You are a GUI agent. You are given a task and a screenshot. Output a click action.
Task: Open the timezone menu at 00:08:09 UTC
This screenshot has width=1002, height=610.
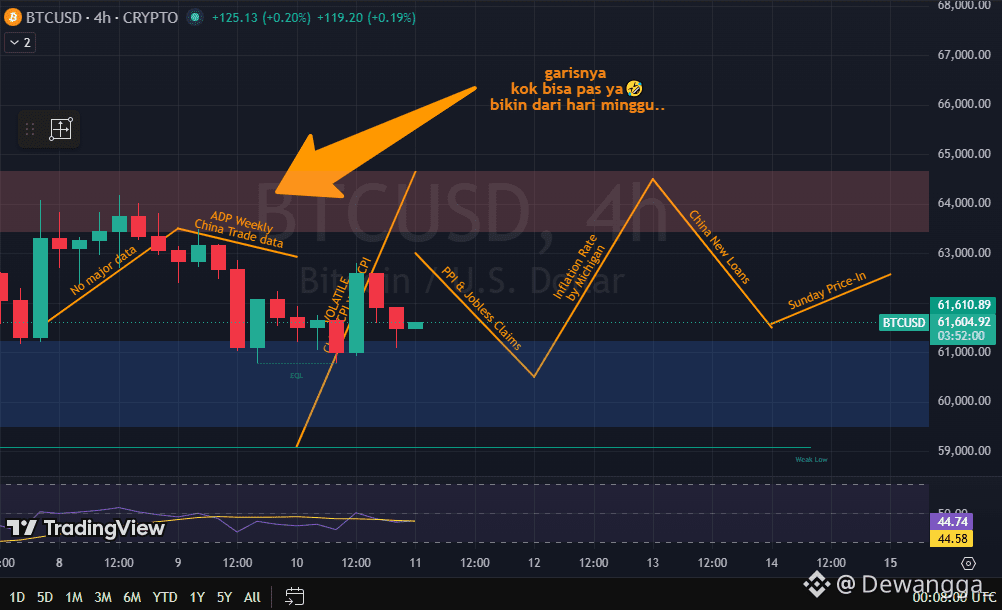click(x=953, y=597)
